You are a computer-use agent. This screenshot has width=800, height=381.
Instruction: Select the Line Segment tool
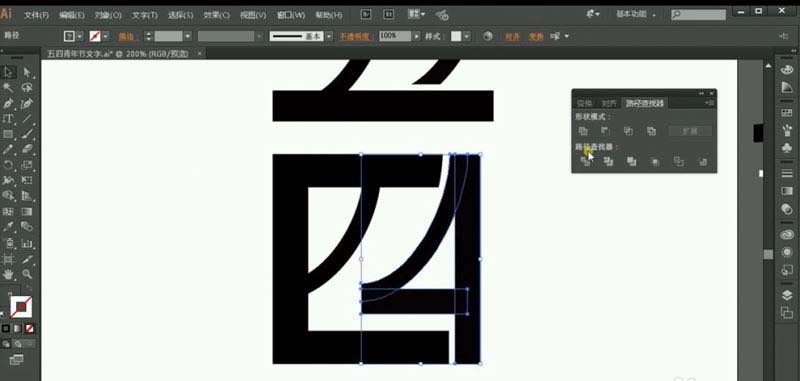point(27,119)
